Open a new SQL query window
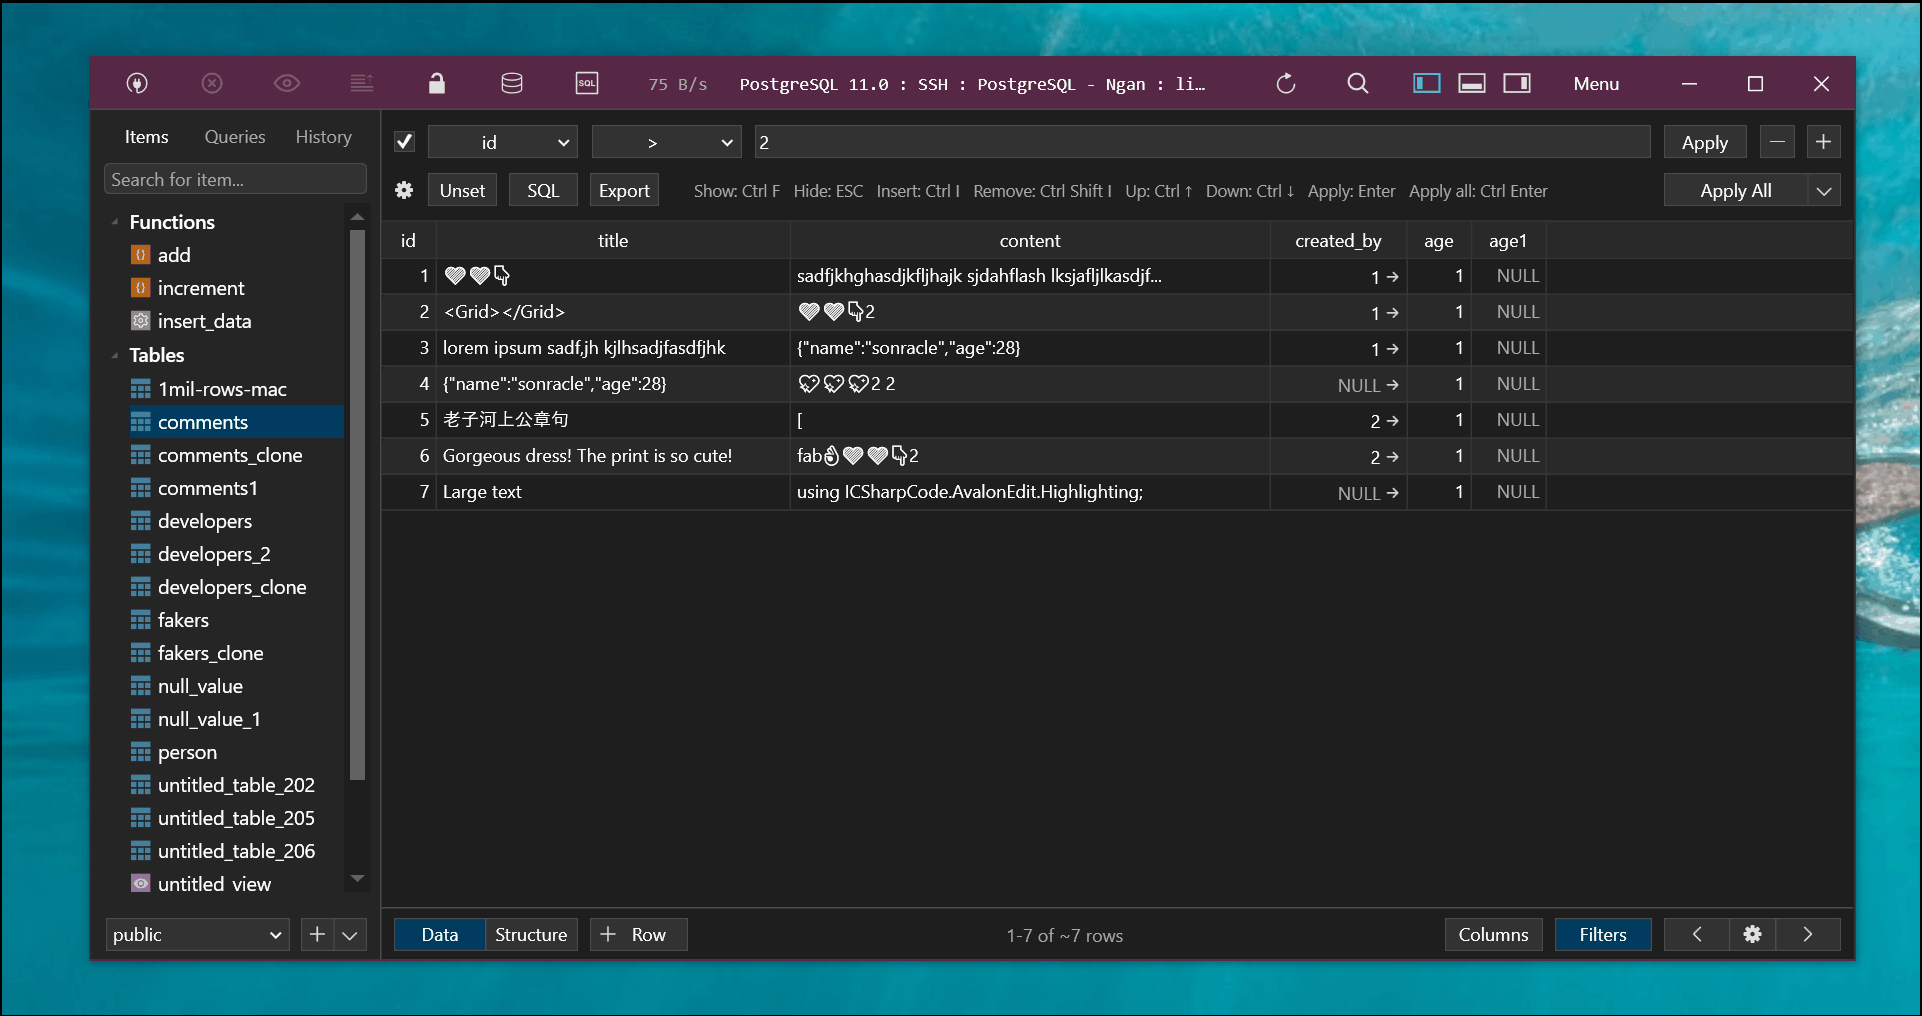The image size is (1922, 1016). click(587, 83)
